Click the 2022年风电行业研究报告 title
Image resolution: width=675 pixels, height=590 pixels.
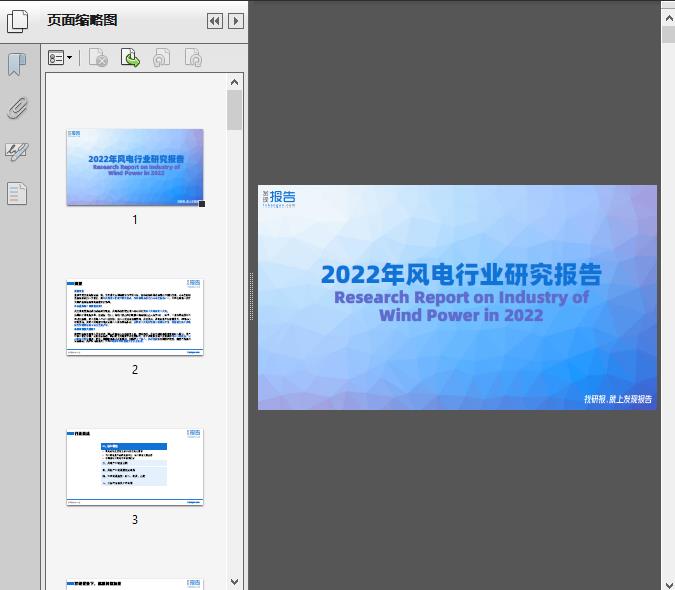click(x=461, y=275)
